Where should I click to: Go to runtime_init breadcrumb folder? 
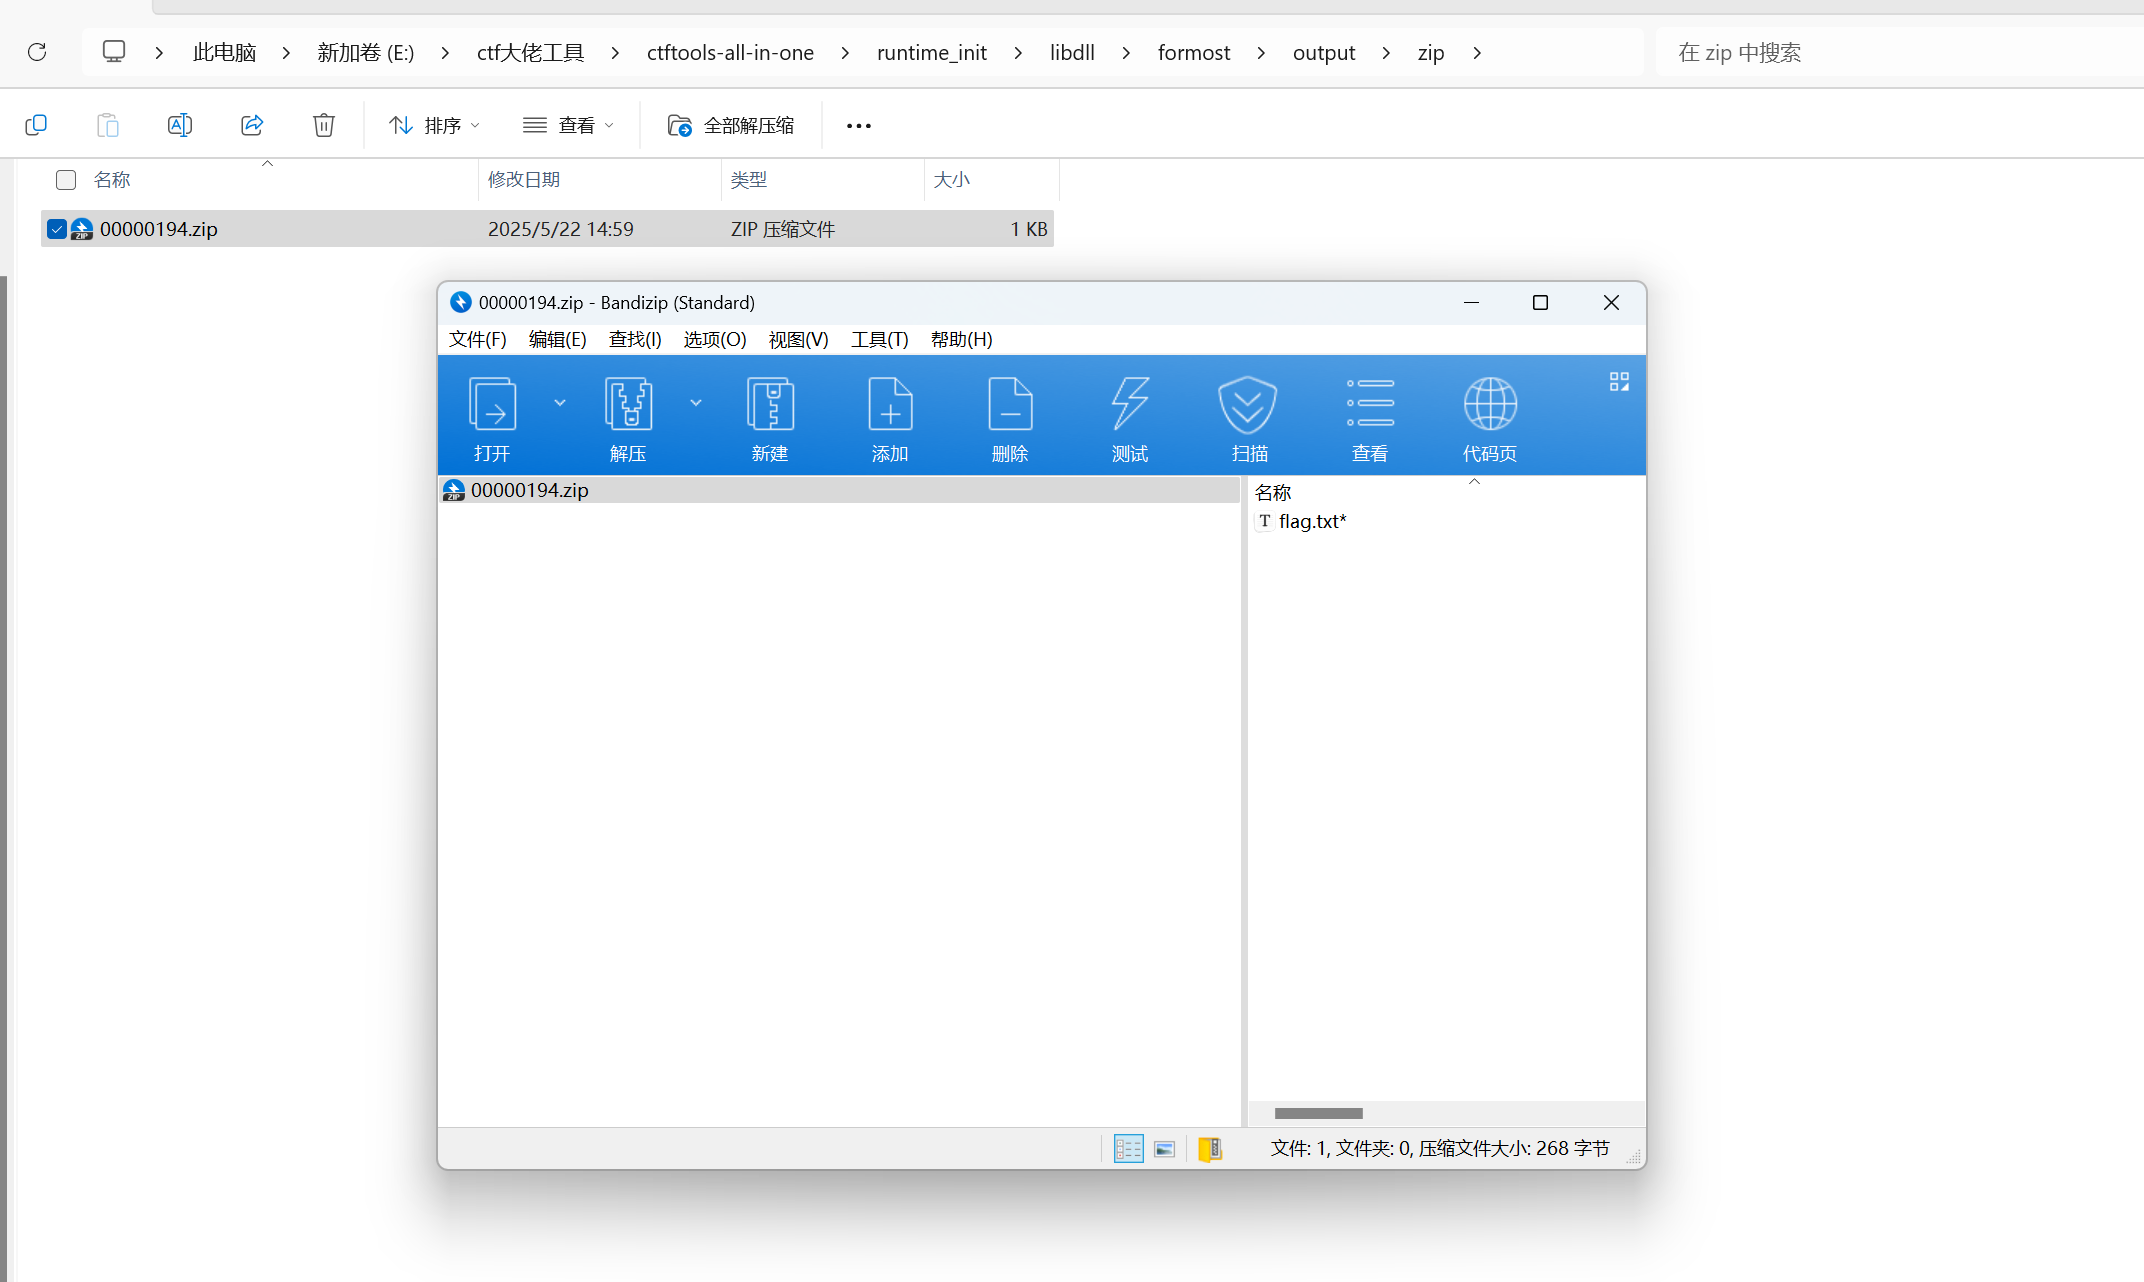[x=932, y=53]
